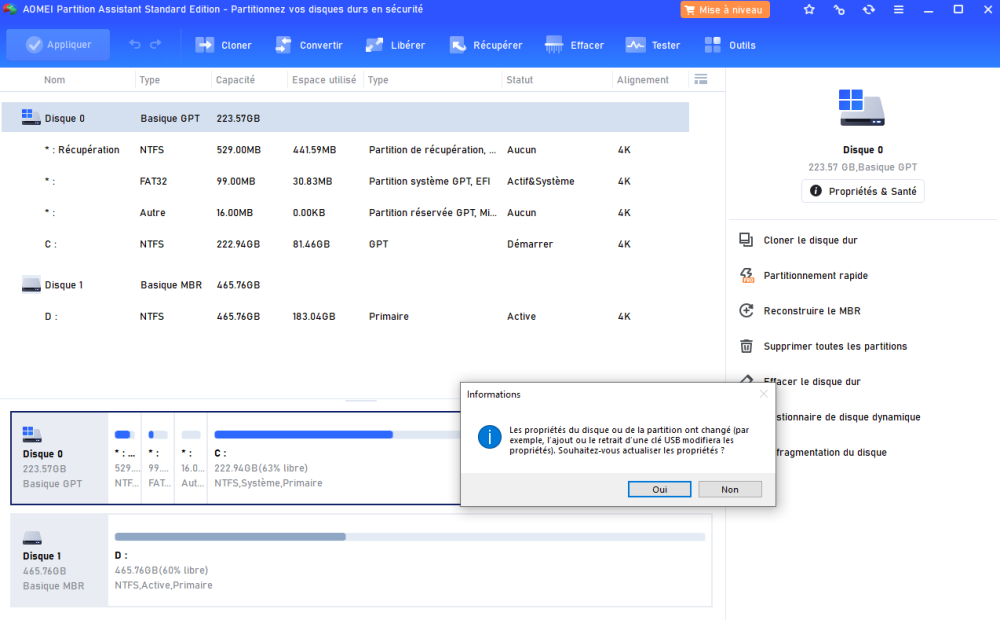Close the Informations dialog
This screenshot has height=620, width=1000.
[x=764, y=394]
